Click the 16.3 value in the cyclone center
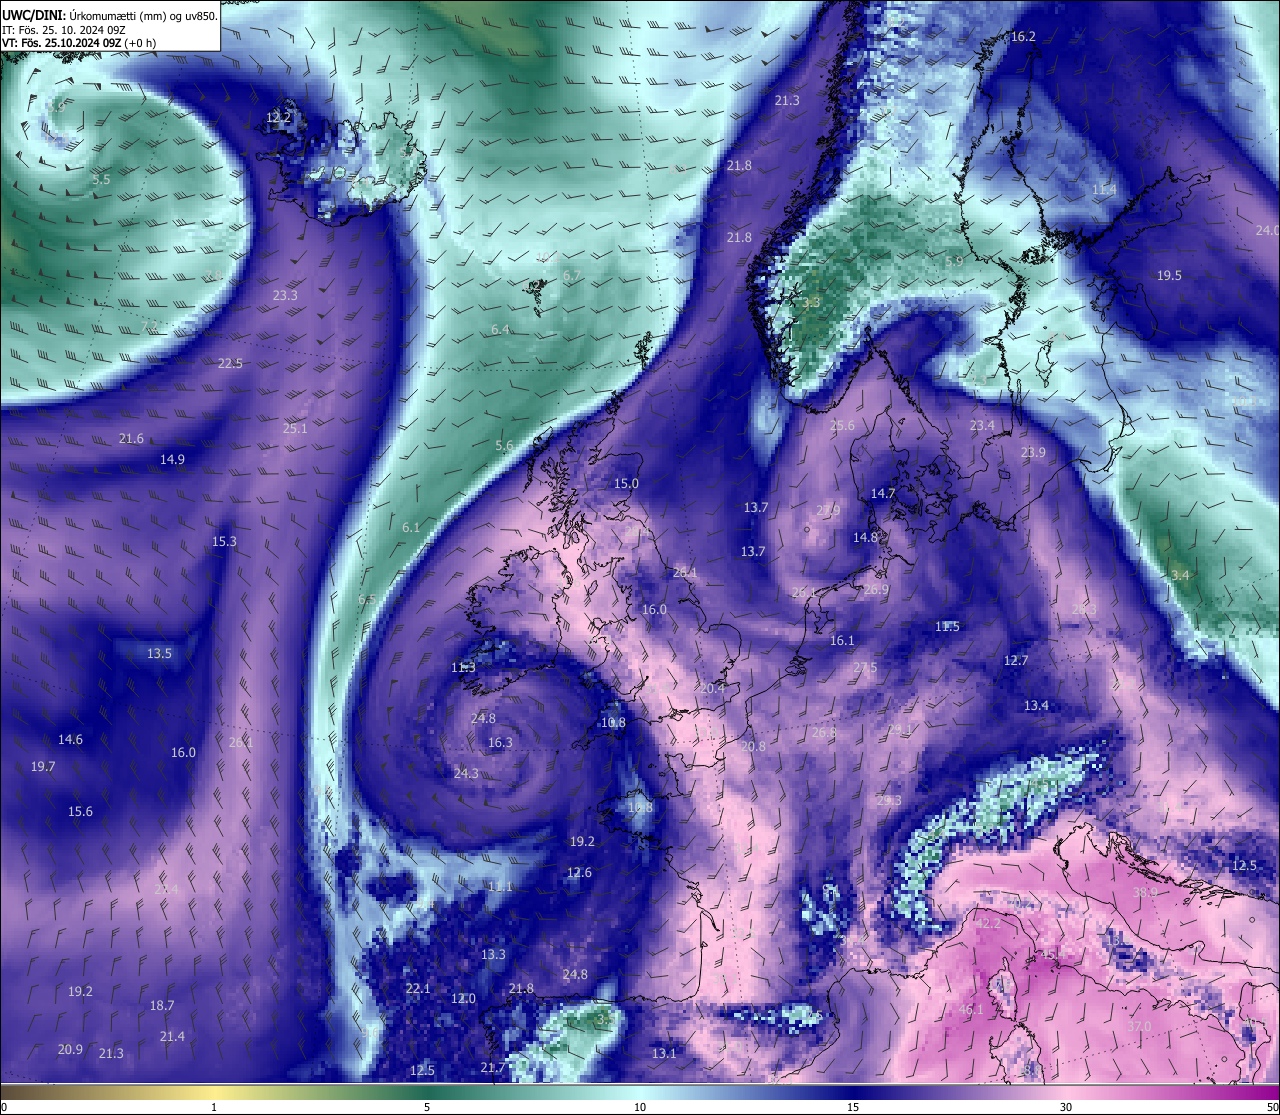Image resolution: width=1280 pixels, height=1115 pixels. coord(500,742)
